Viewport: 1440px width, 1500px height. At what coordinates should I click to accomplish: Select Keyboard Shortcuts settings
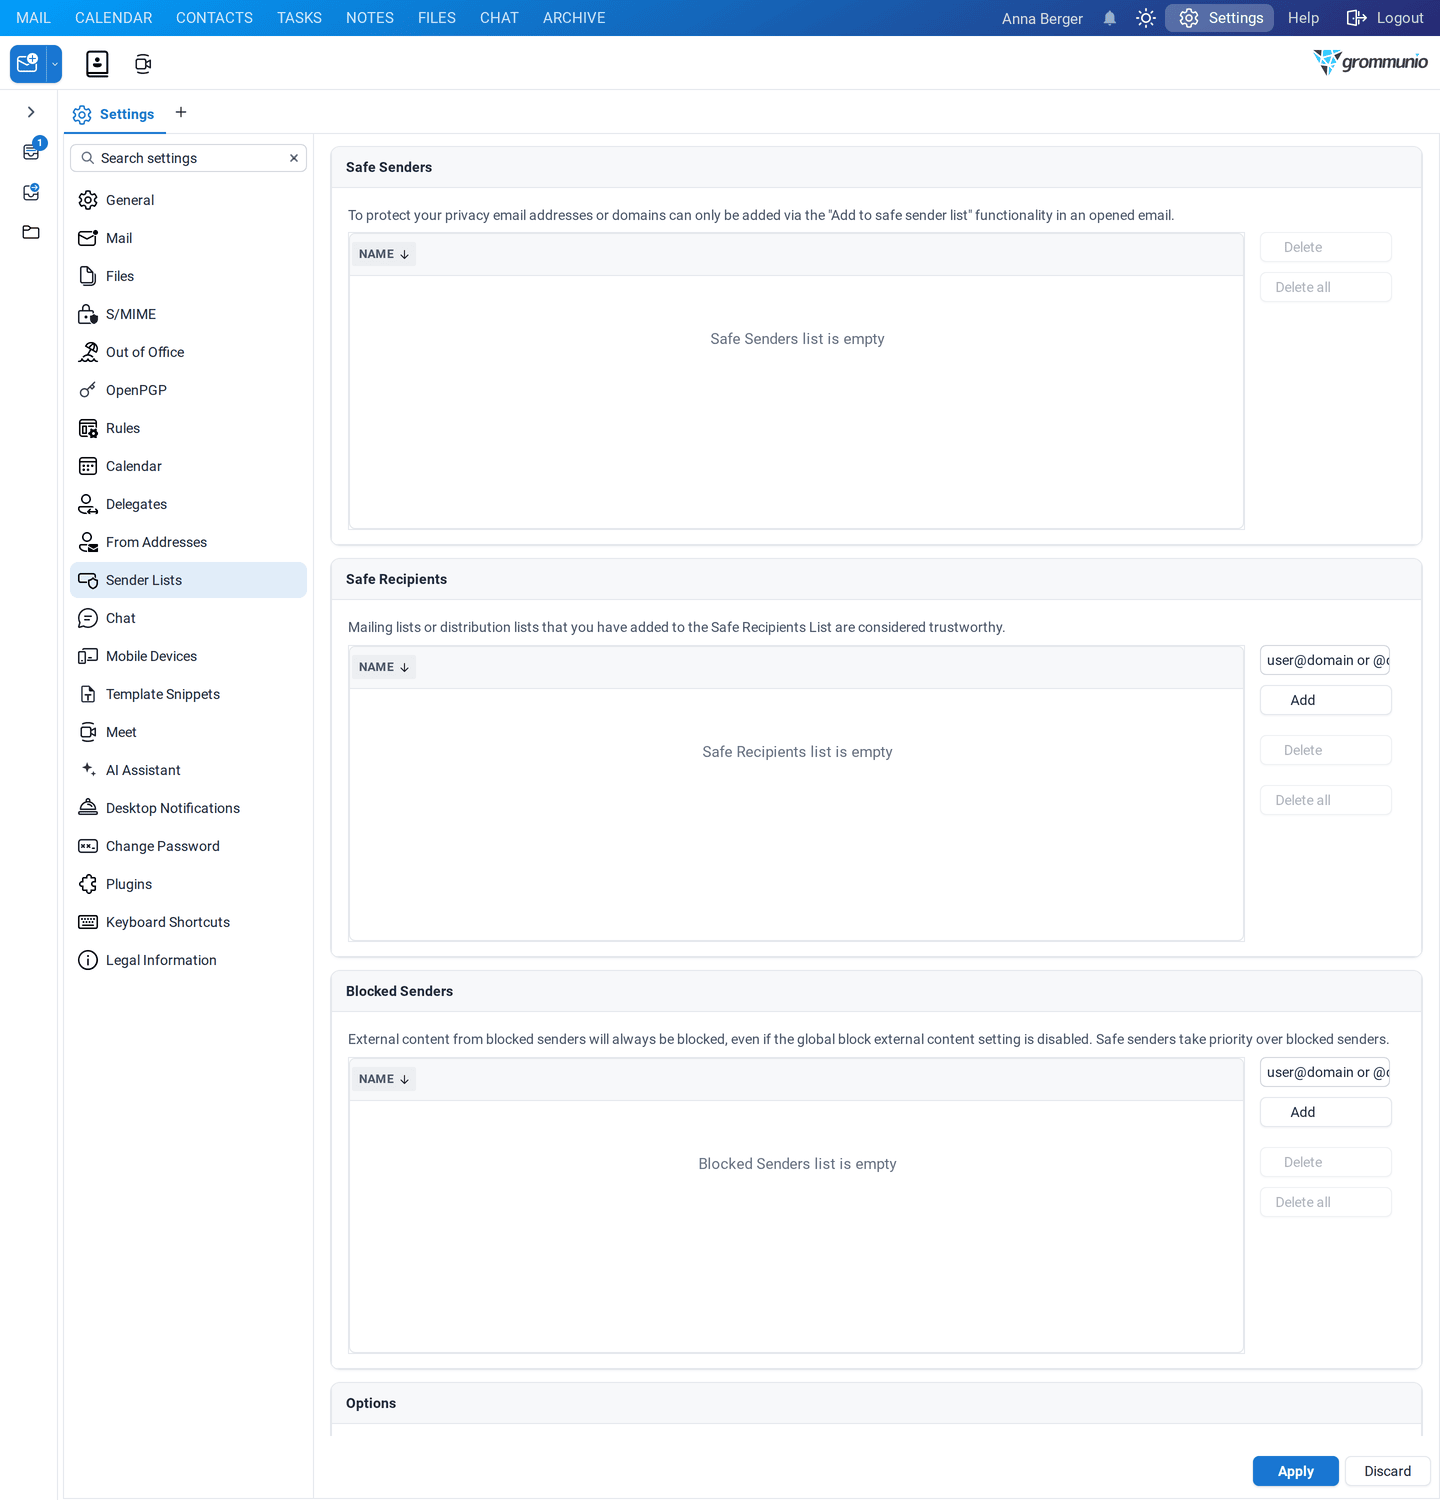pos(188,922)
